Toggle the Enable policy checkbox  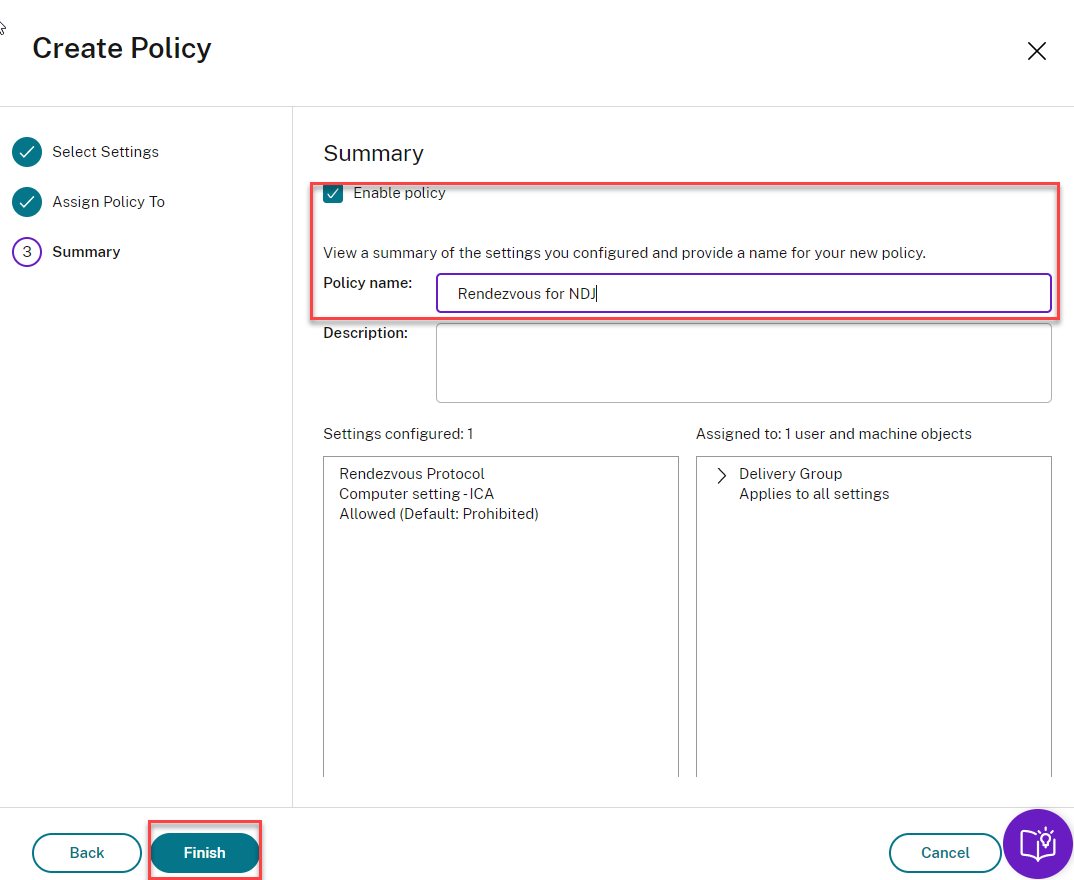pyautogui.click(x=334, y=194)
